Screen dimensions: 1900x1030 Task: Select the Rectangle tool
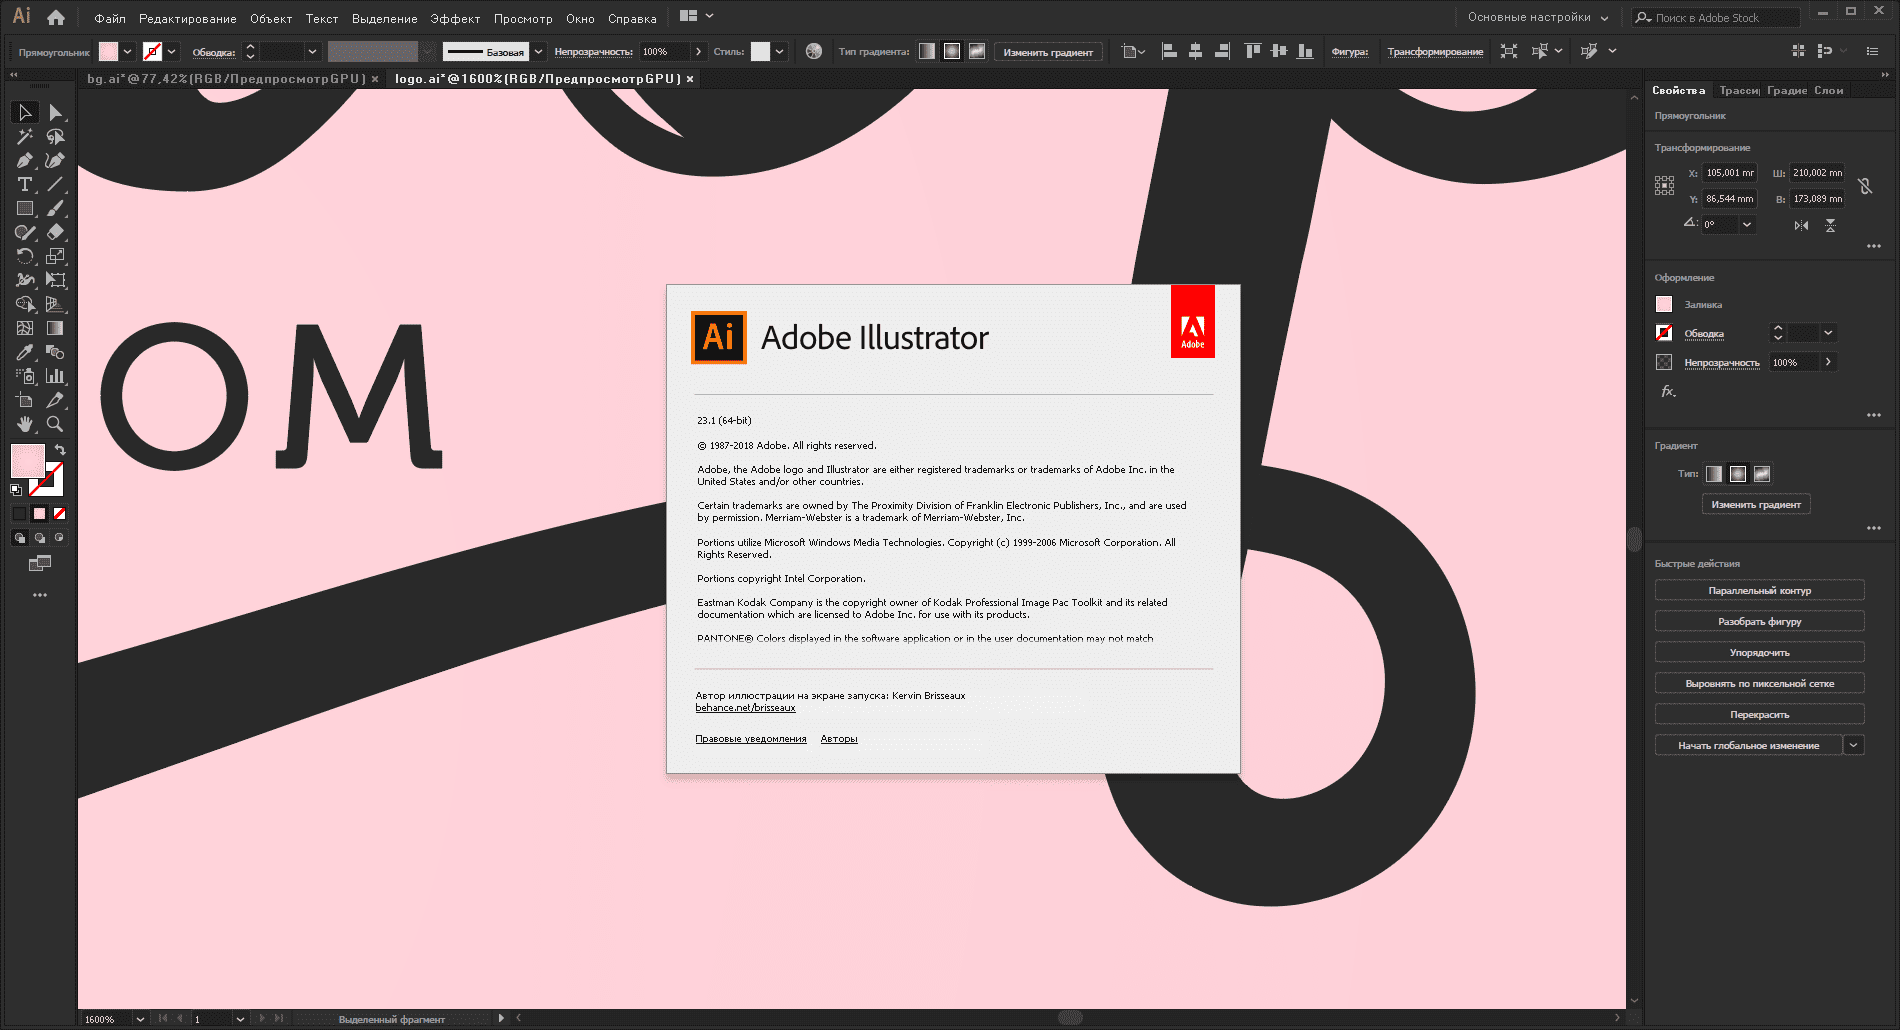tap(25, 208)
